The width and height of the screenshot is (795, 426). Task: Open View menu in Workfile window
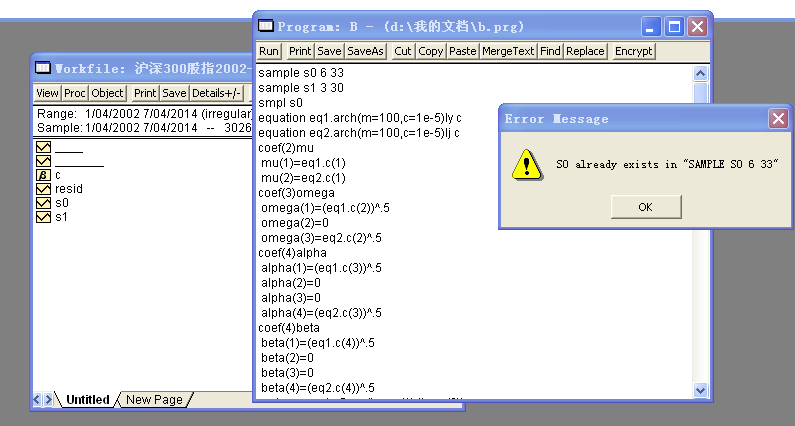[47, 93]
